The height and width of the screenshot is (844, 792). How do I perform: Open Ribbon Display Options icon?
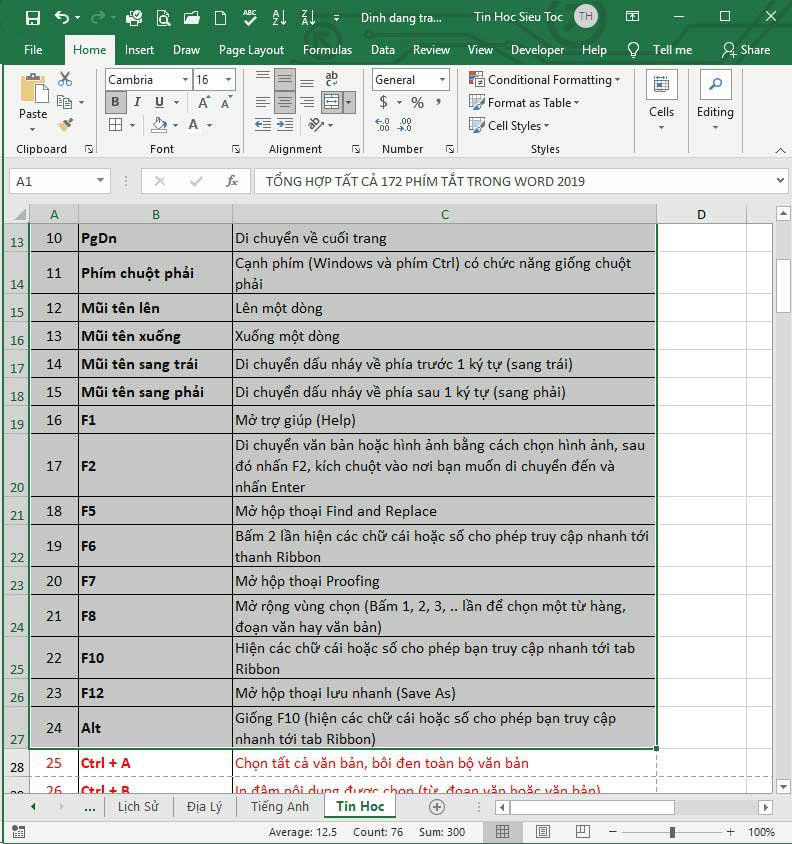tap(632, 17)
